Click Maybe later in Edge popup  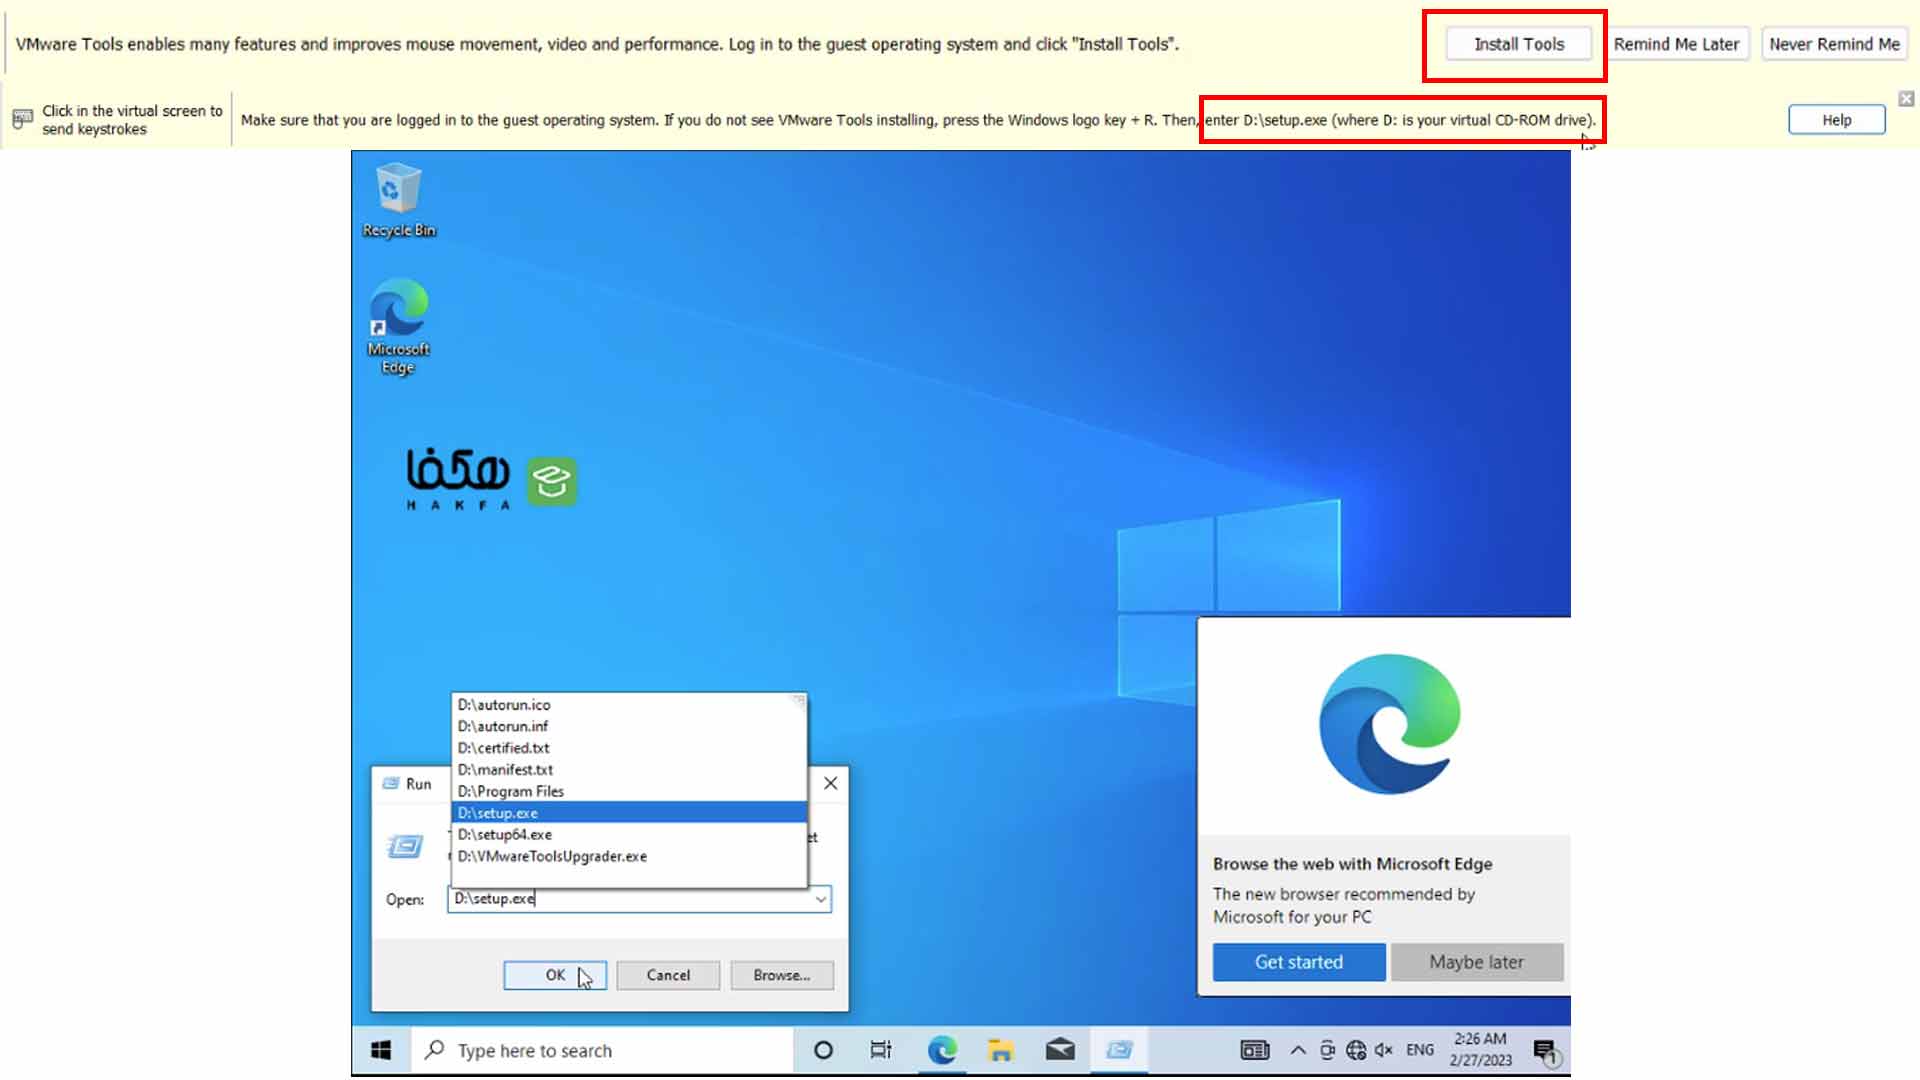point(1476,962)
